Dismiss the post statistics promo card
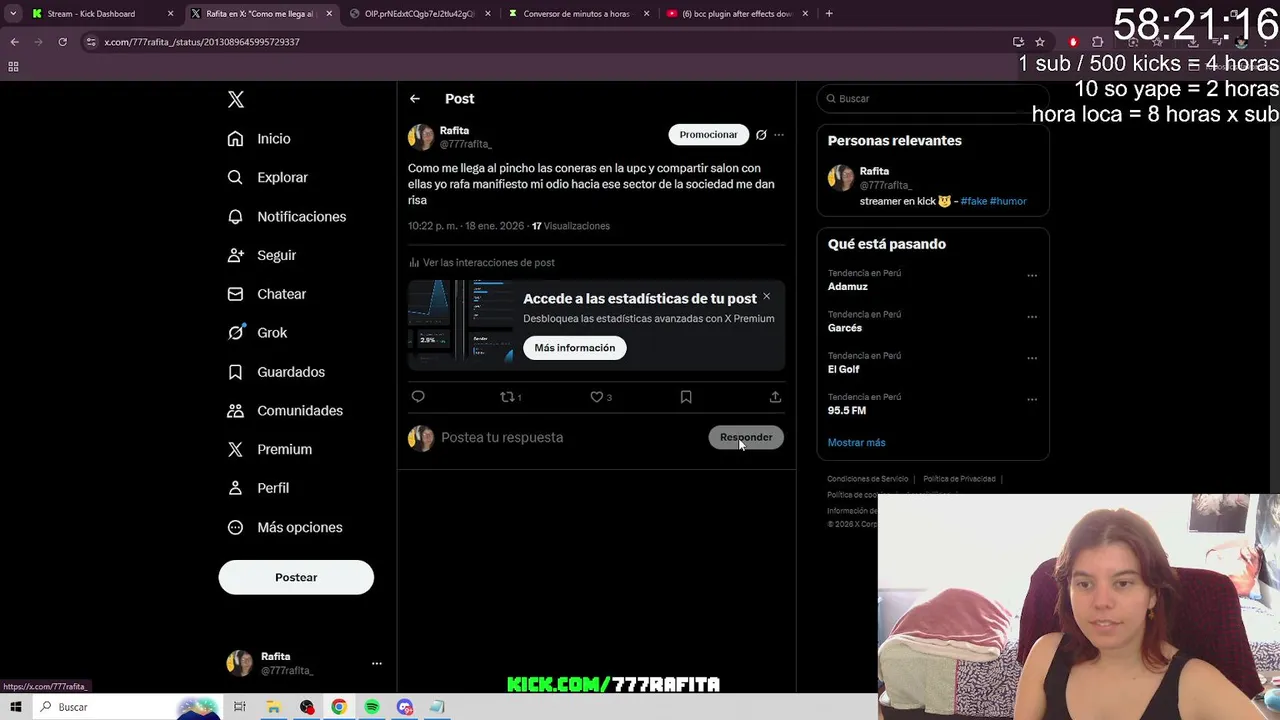This screenshot has height=720, width=1280. pos(767,296)
